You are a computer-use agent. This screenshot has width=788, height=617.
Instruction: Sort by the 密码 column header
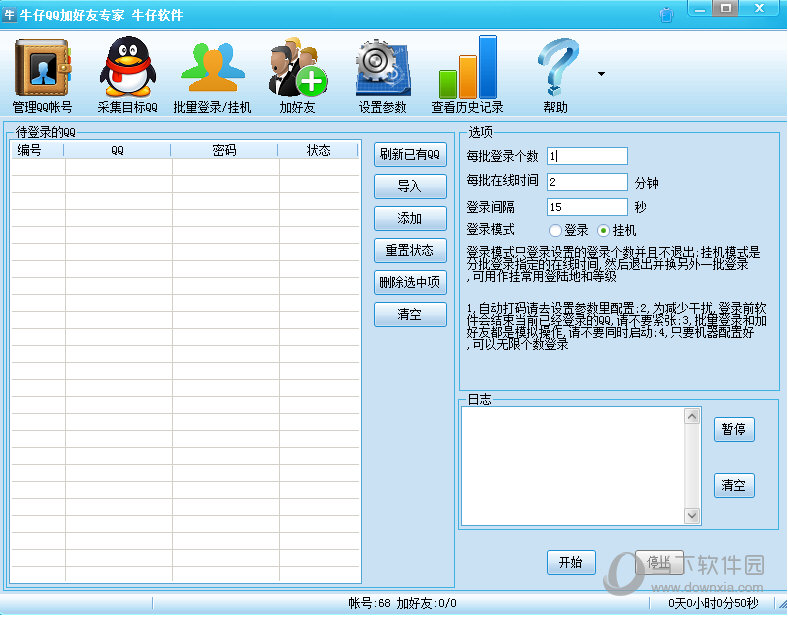[x=224, y=150]
